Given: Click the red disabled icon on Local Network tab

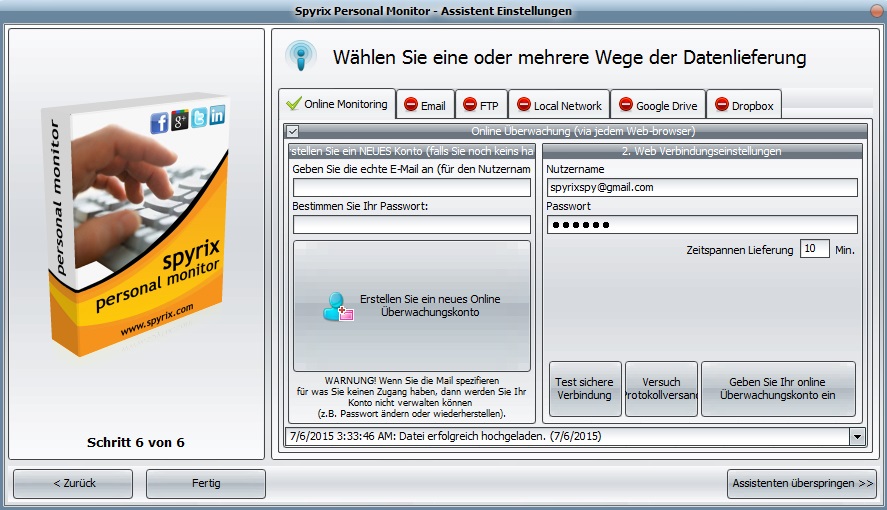Looking at the screenshot, I should (524, 105).
